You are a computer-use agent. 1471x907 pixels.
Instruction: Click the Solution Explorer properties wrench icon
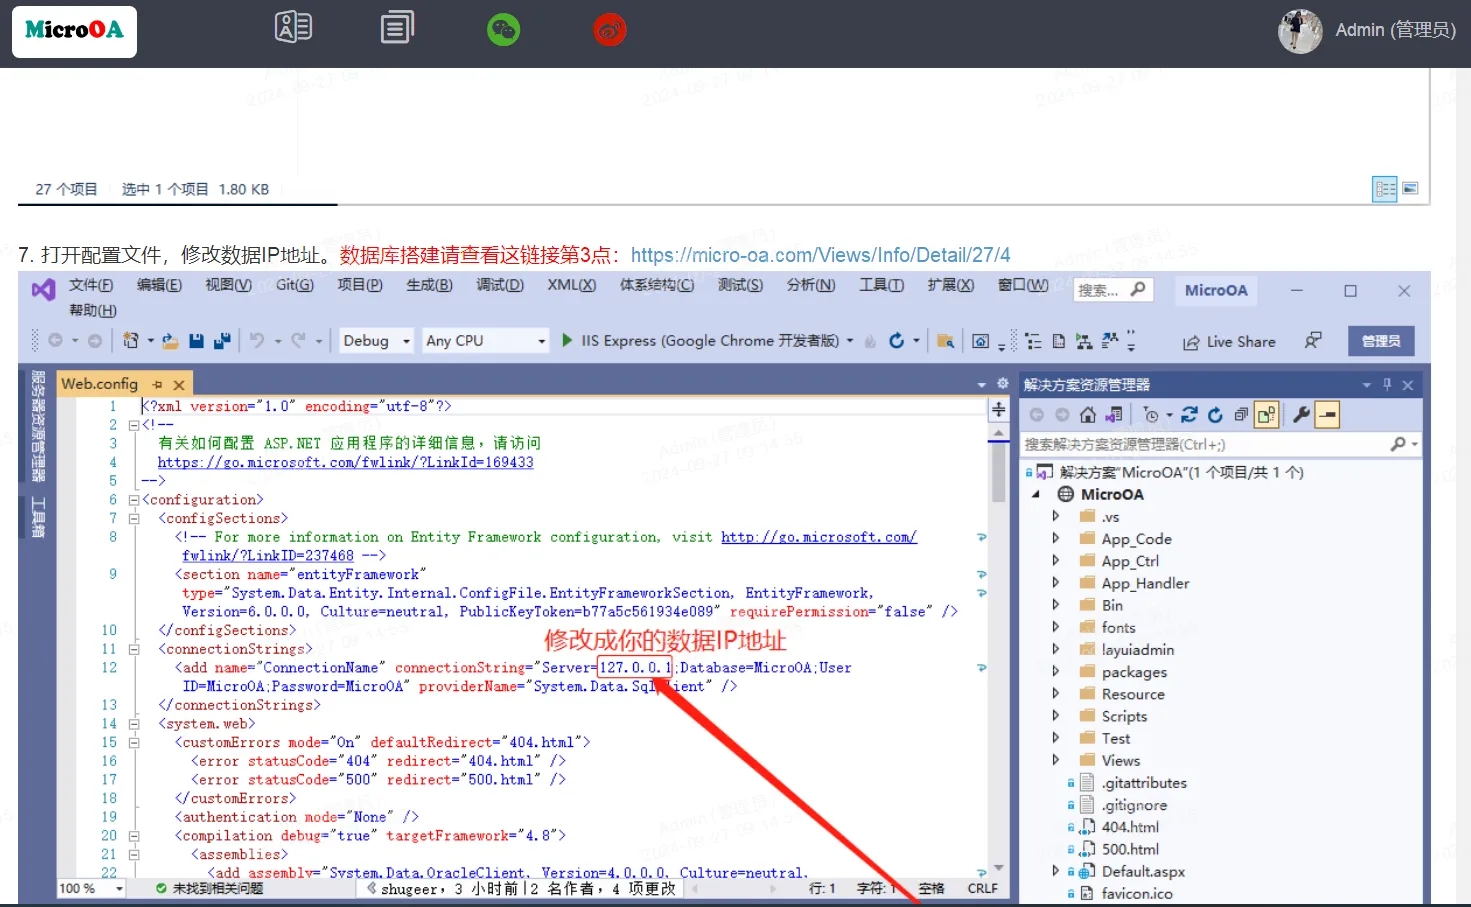(1301, 415)
